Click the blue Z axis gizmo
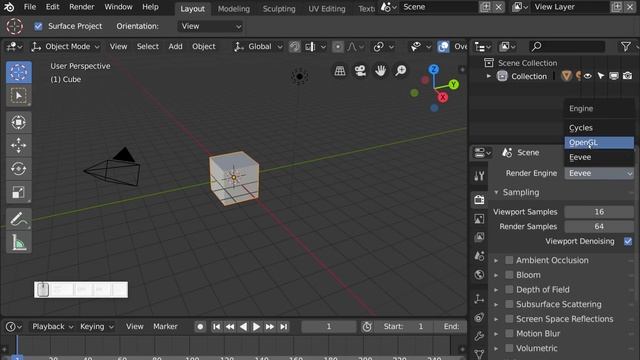 point(434,69)
